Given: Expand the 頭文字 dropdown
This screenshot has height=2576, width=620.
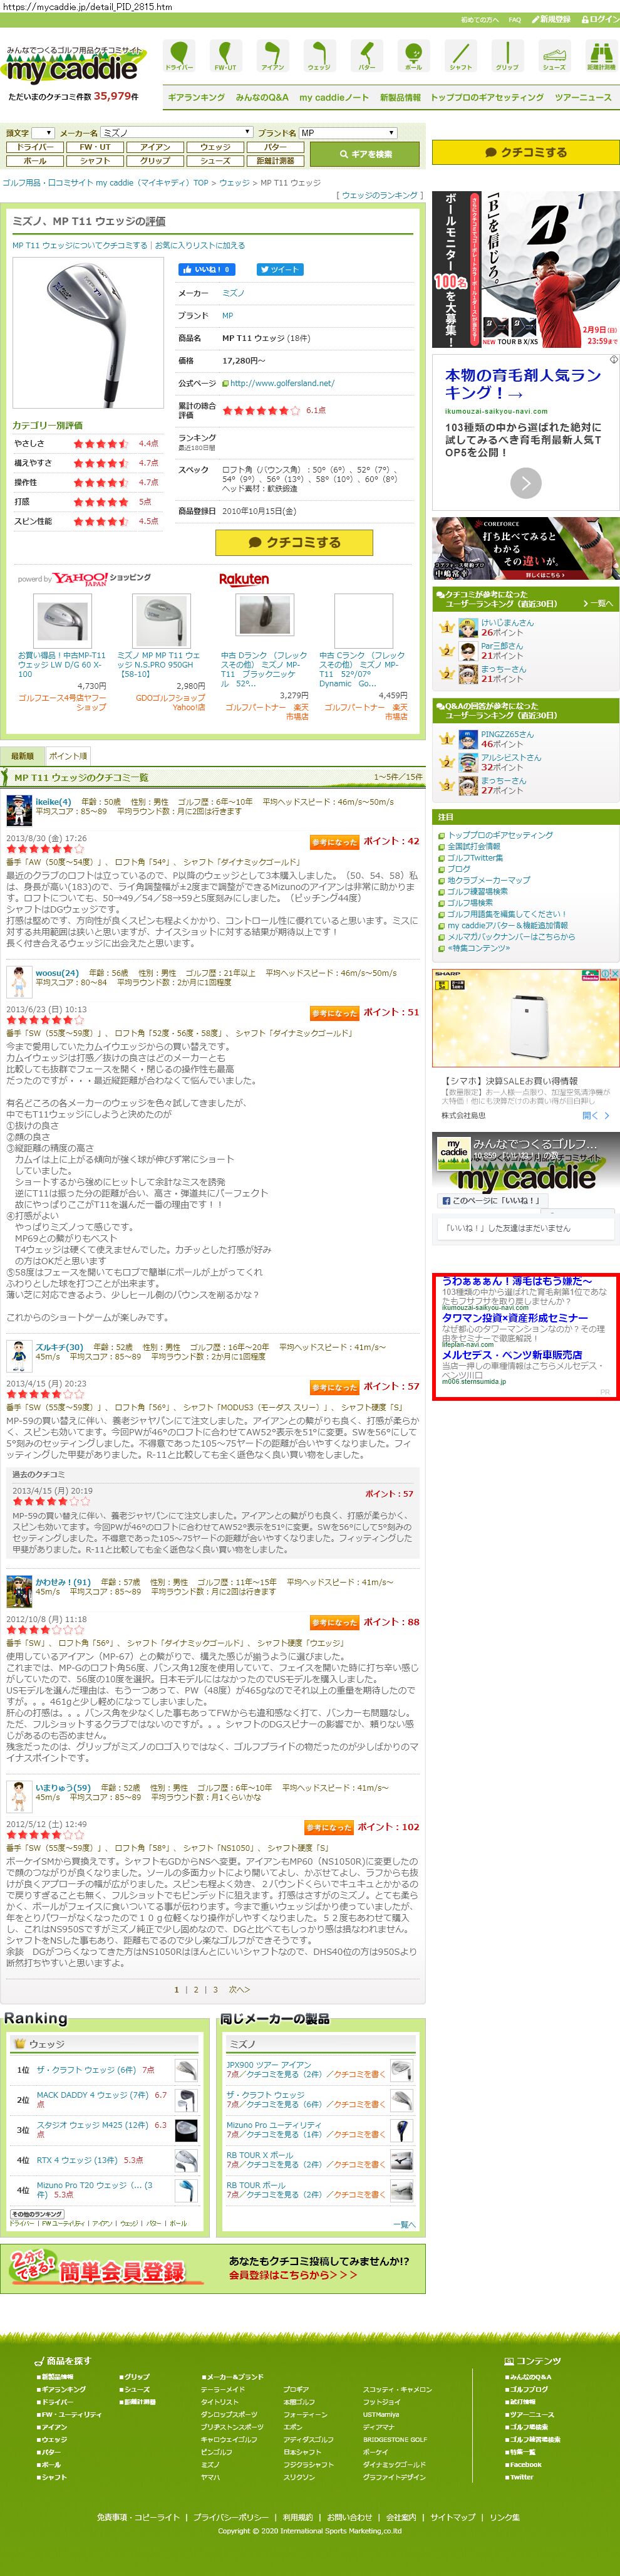Looking at the screenshot, I should [x=43, y=133].
